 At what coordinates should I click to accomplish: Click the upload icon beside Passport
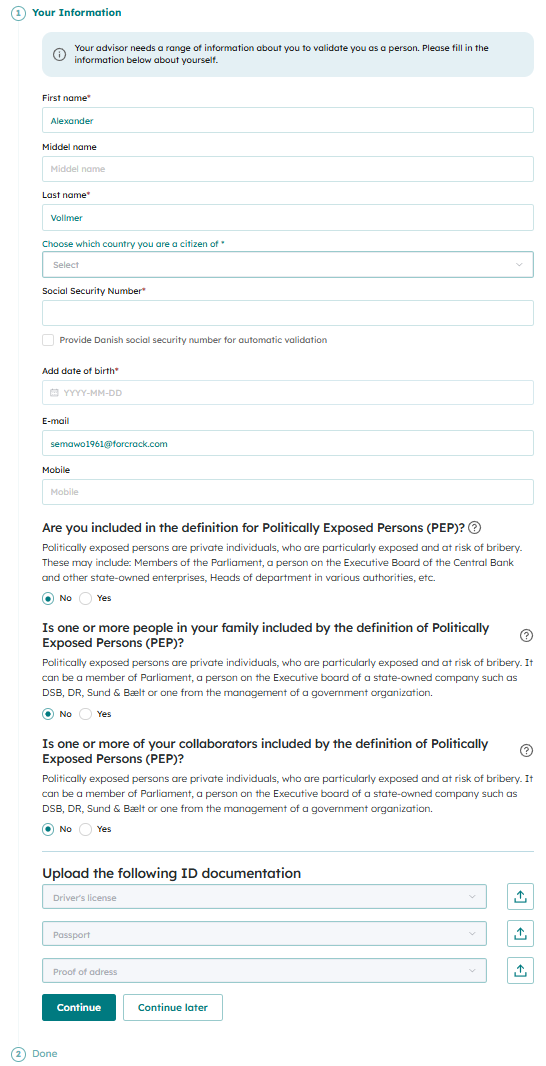[x=520, y=934]
